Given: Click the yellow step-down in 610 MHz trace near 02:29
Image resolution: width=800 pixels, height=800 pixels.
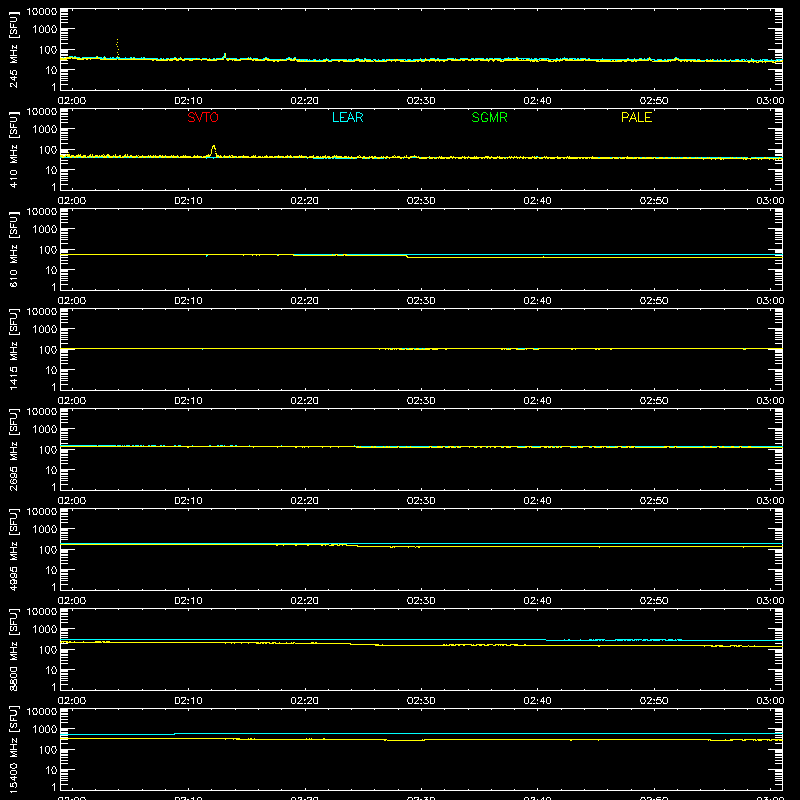Looking at the screenshot, I should 407,256.
